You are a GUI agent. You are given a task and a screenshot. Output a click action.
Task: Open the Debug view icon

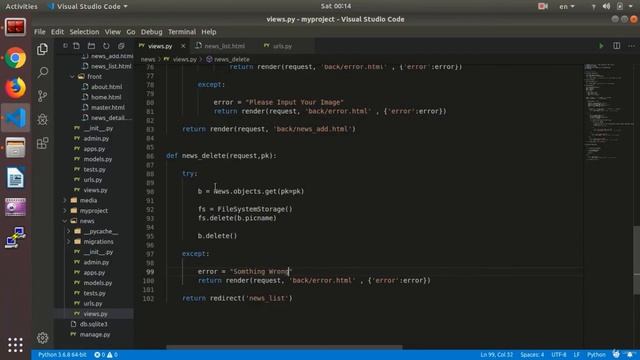(42, 119)
